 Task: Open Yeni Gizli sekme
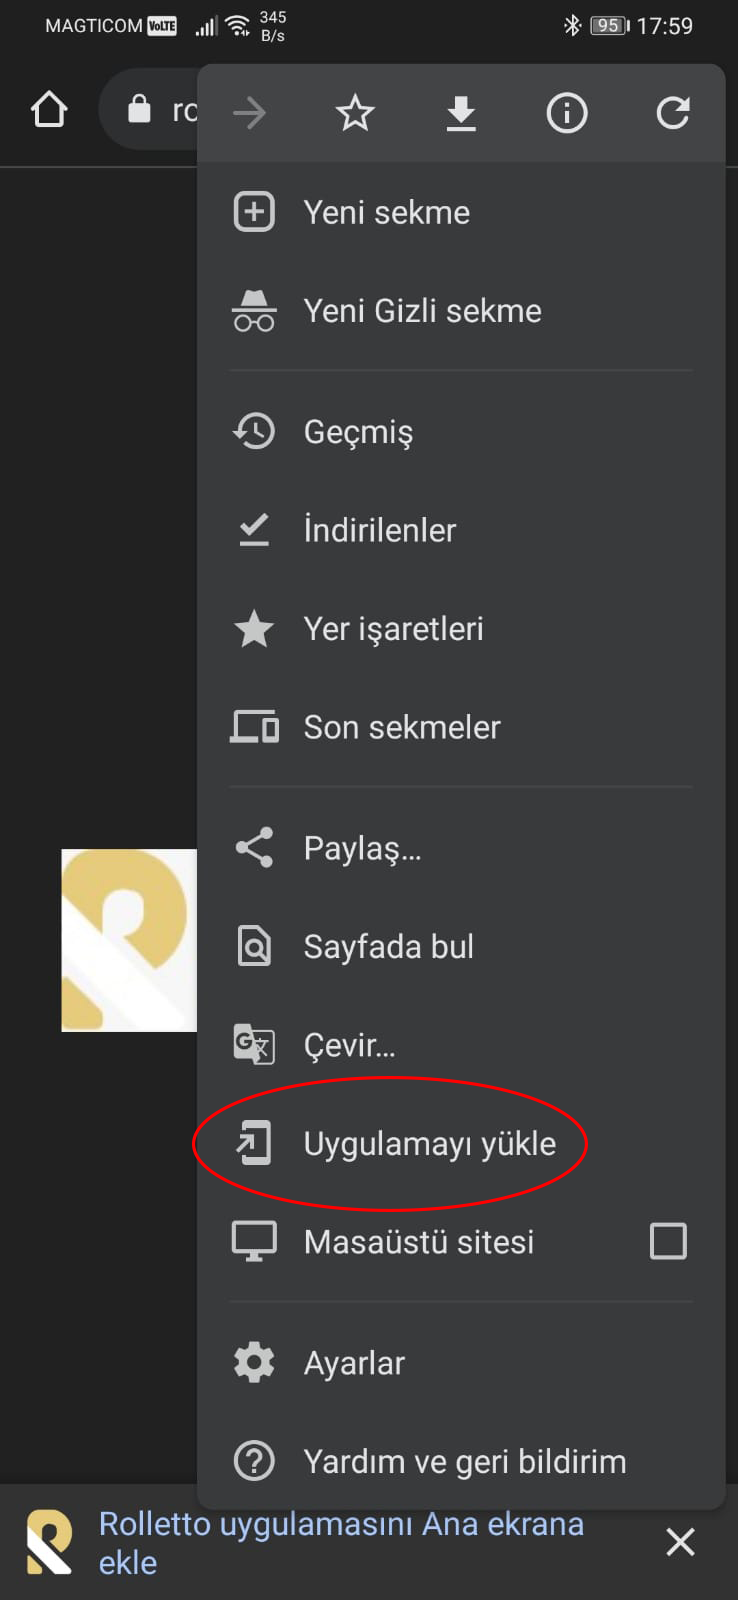422,311
